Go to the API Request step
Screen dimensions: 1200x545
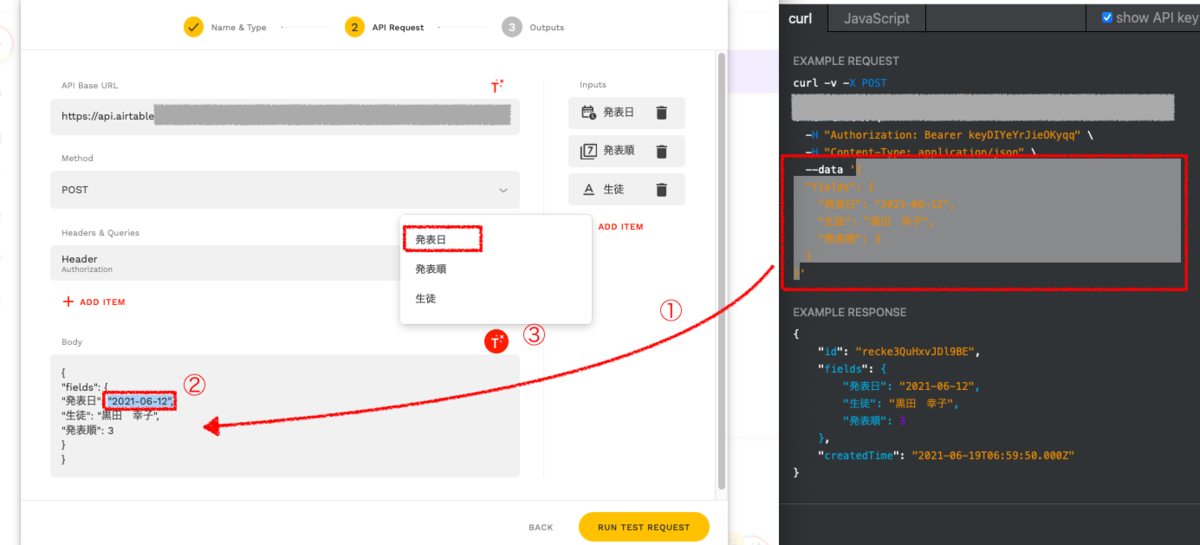point(385,27)
